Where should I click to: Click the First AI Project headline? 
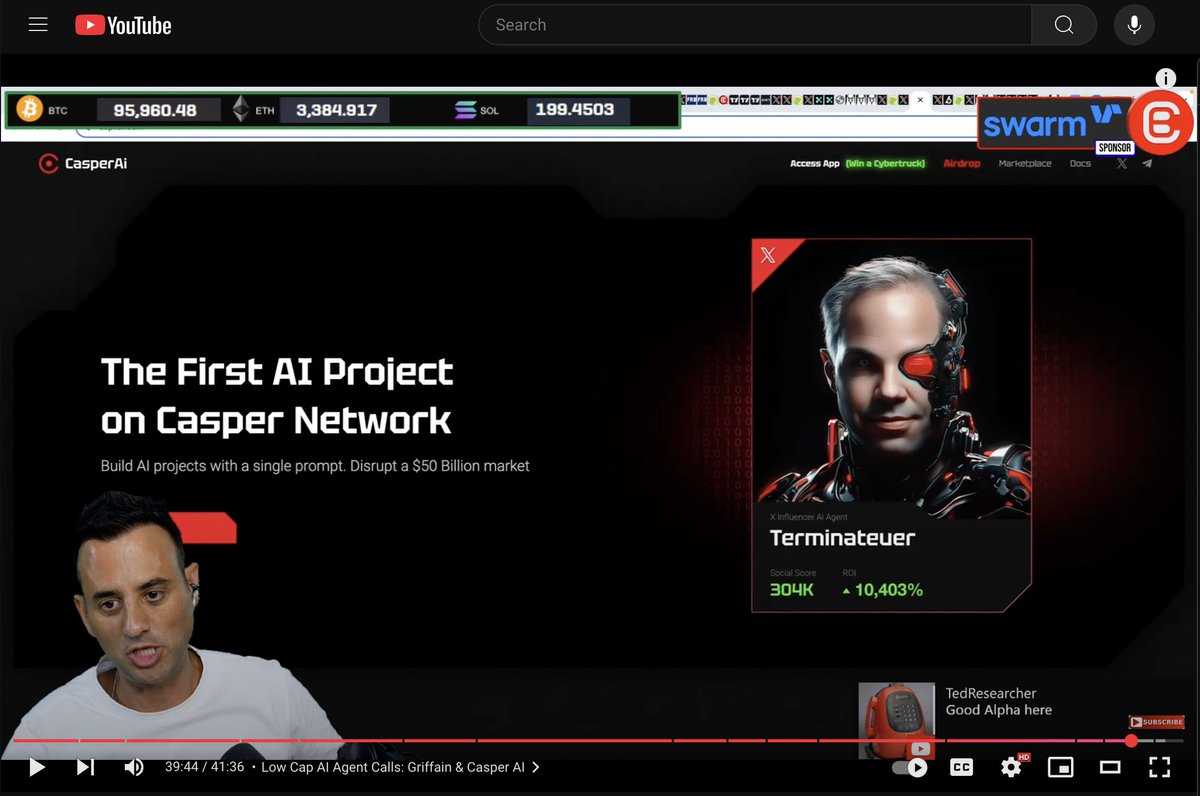[277, 396]
